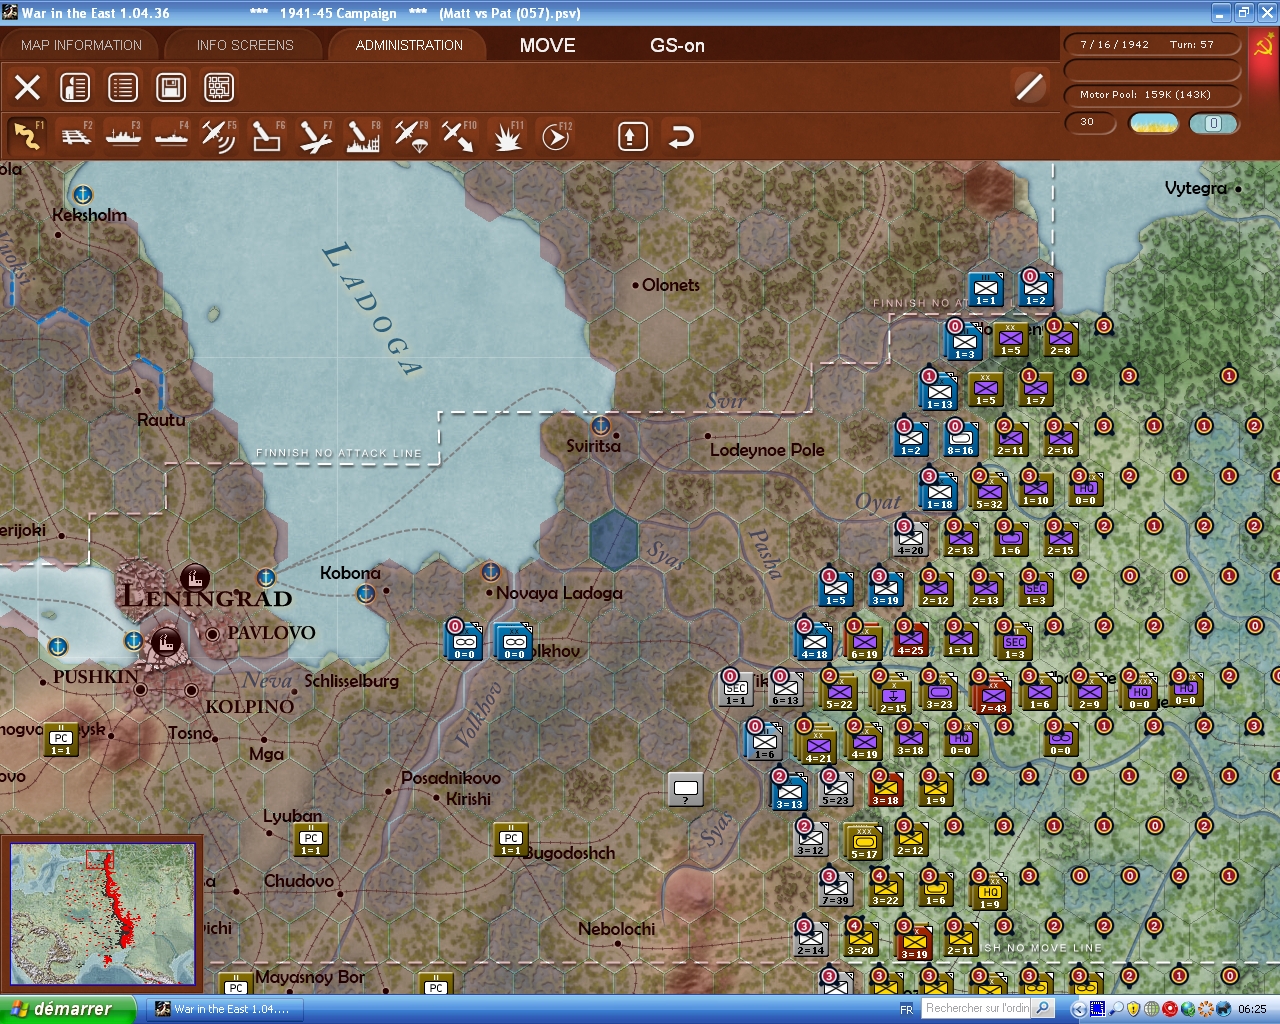Click the diagonal slash button
The image size is (1280, 1024).
click(1029, 87)
